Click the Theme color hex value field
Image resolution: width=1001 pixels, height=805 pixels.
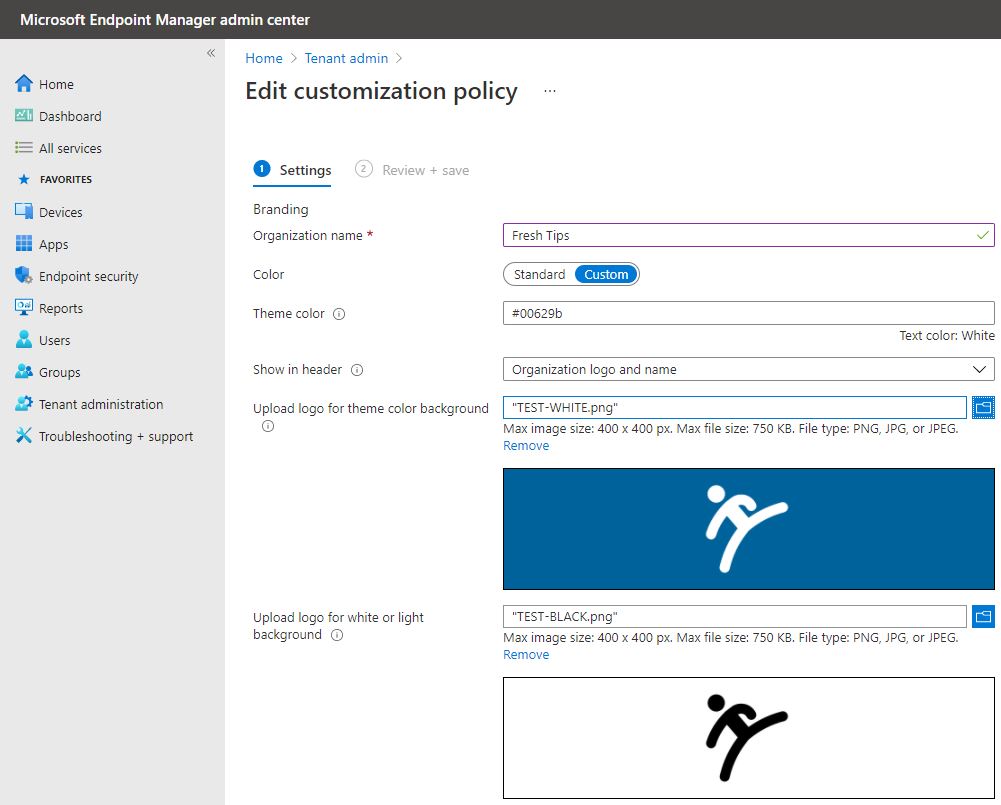pos(748,313)
